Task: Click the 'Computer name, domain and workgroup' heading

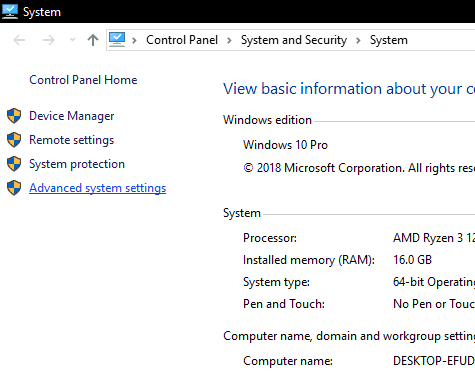Action: [x=349, y=336]
